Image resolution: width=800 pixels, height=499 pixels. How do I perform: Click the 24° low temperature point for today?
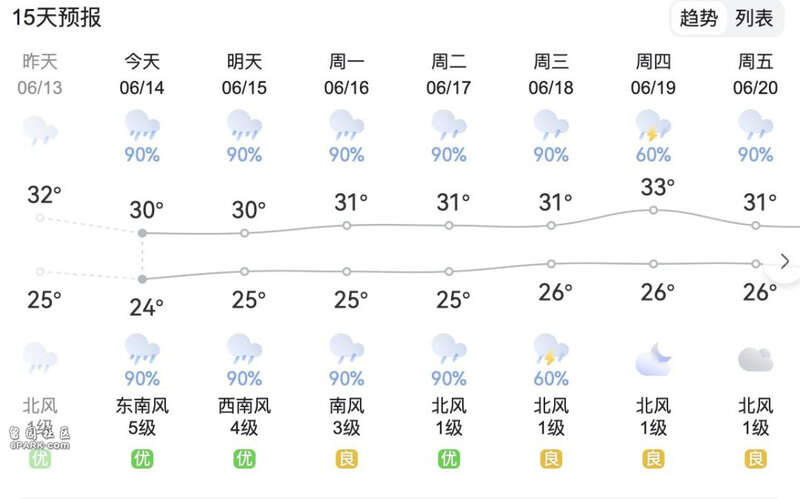click(142, 279)
